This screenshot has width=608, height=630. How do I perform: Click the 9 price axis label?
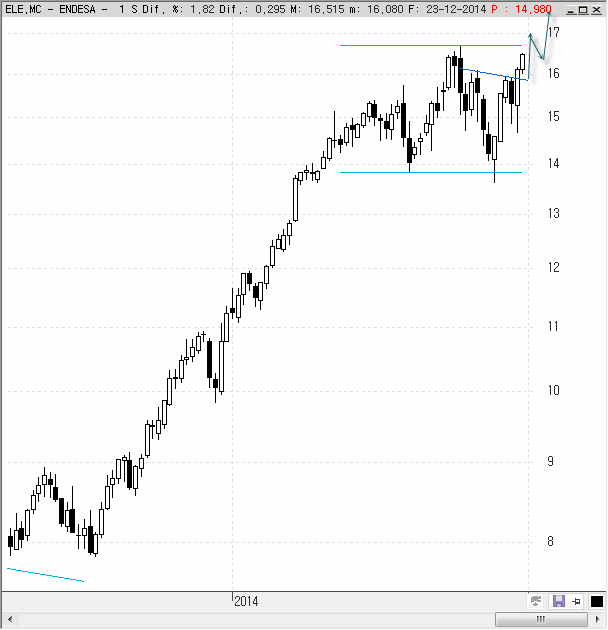click(551, 461)
